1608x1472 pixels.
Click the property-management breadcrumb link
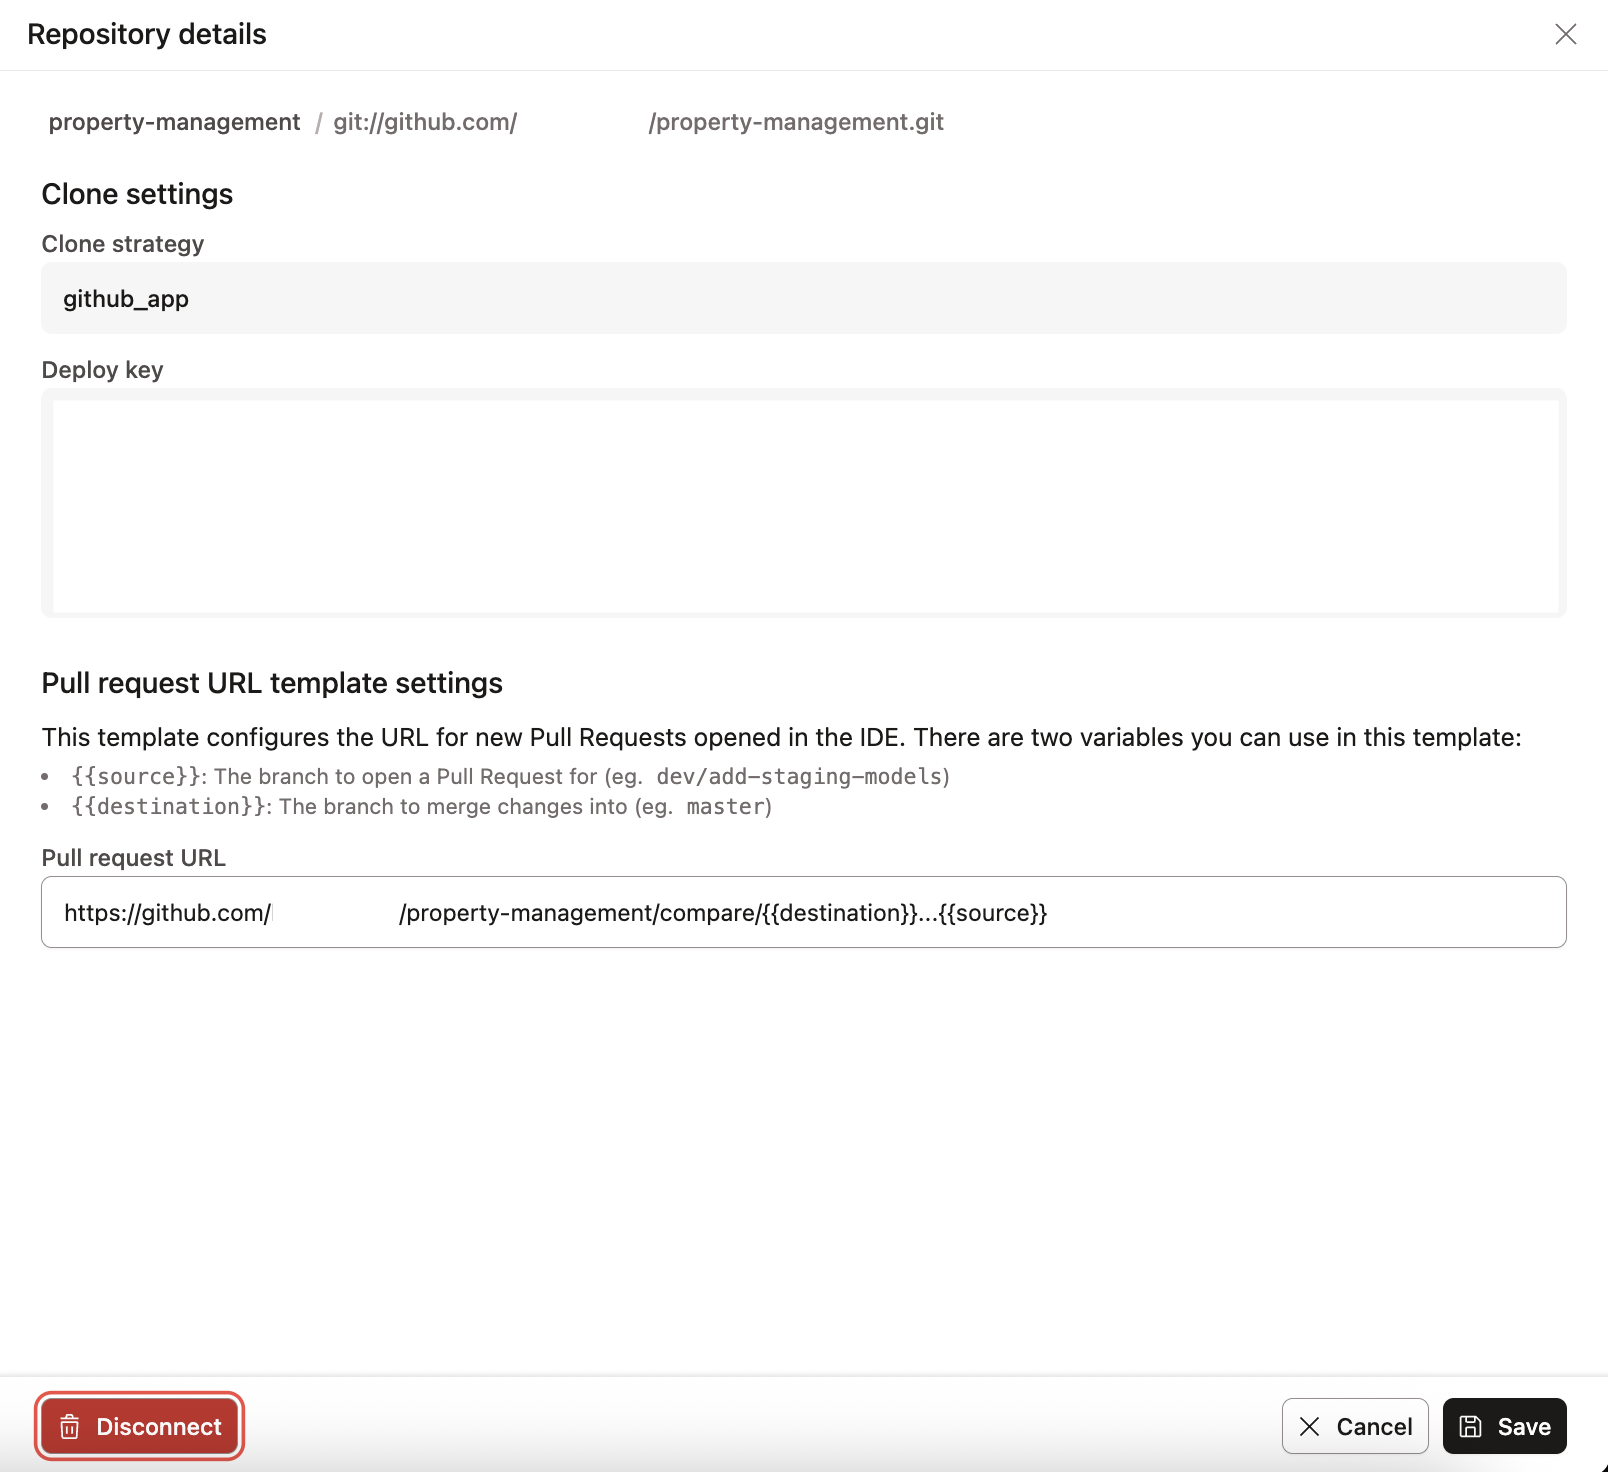click(x=172, y=121)
